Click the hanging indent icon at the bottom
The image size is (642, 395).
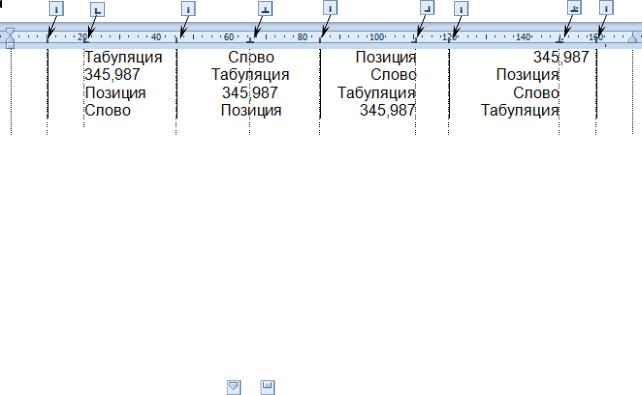267,387
